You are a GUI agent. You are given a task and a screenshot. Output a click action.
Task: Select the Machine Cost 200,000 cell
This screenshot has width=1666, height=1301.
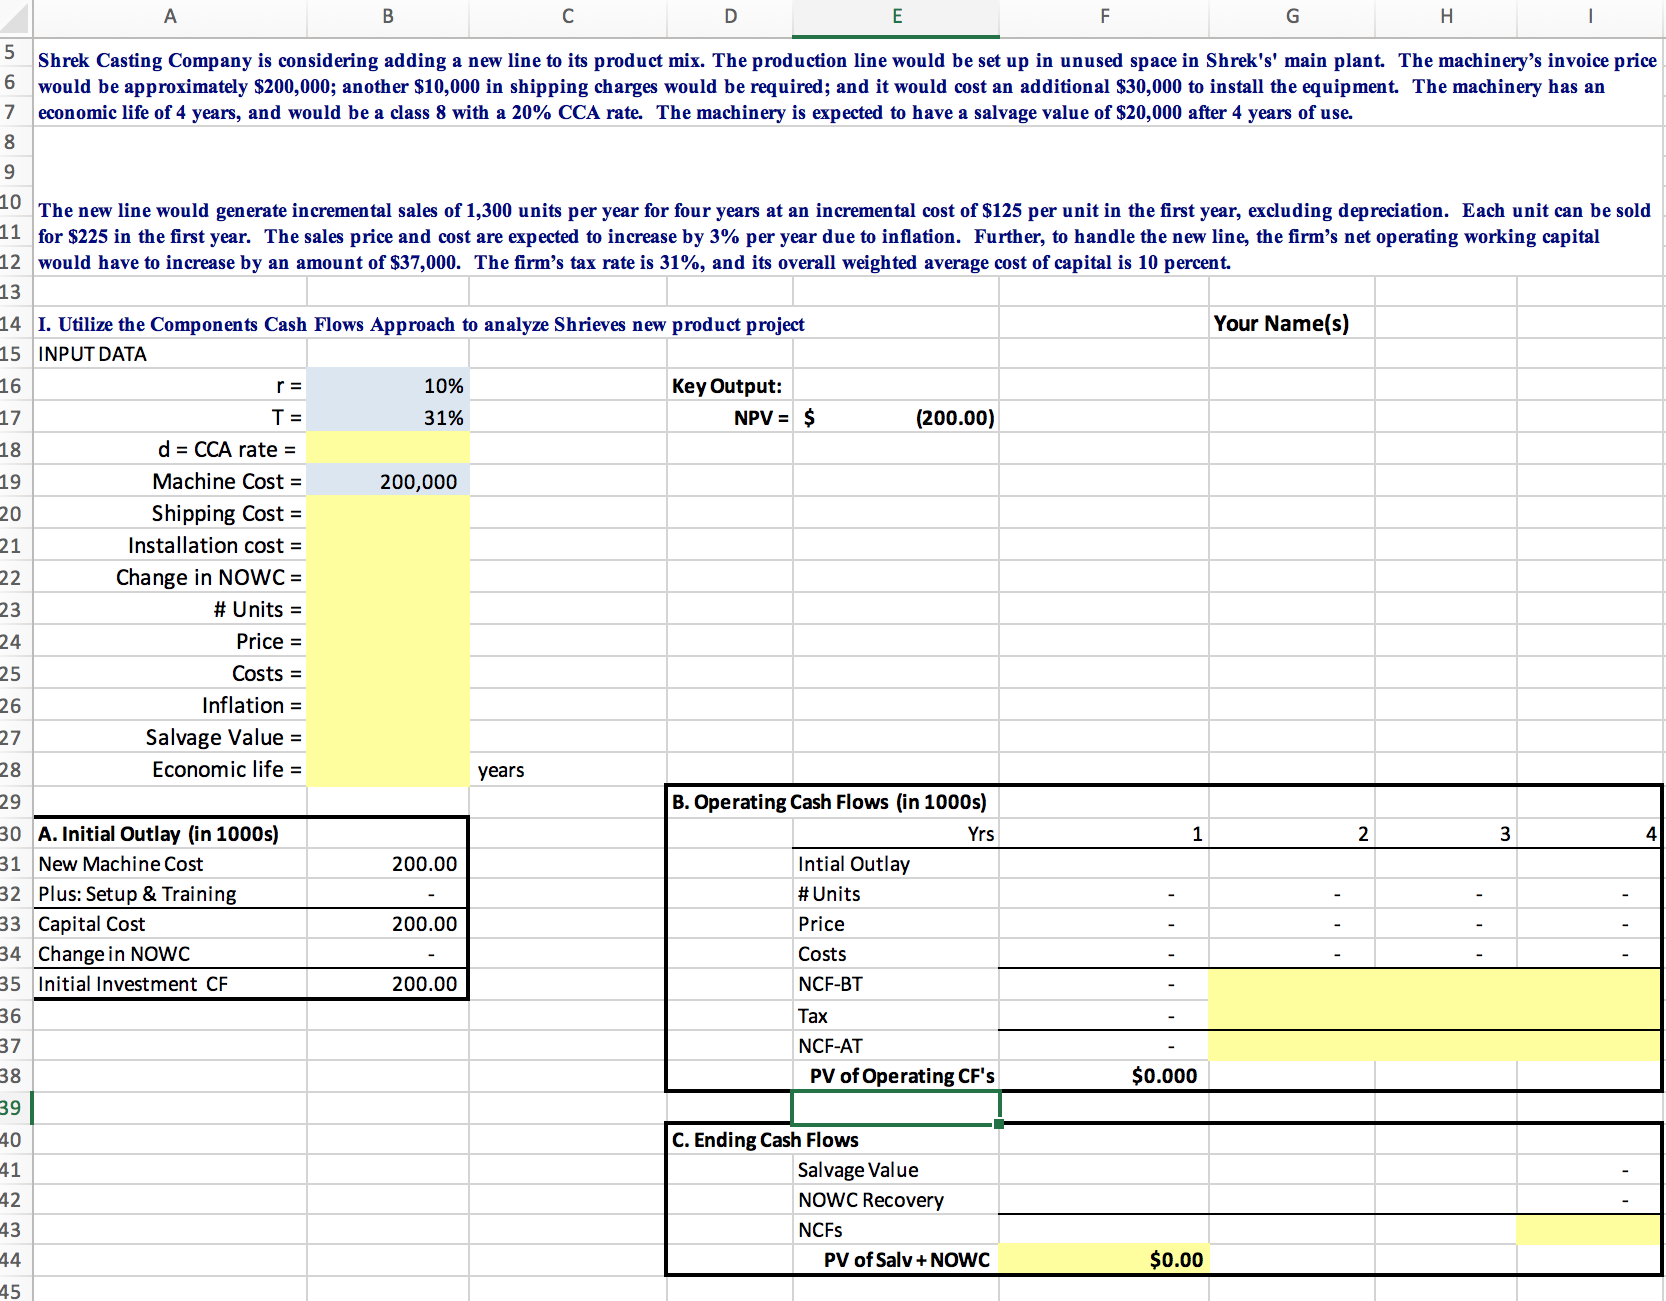(x=388, y=482)
